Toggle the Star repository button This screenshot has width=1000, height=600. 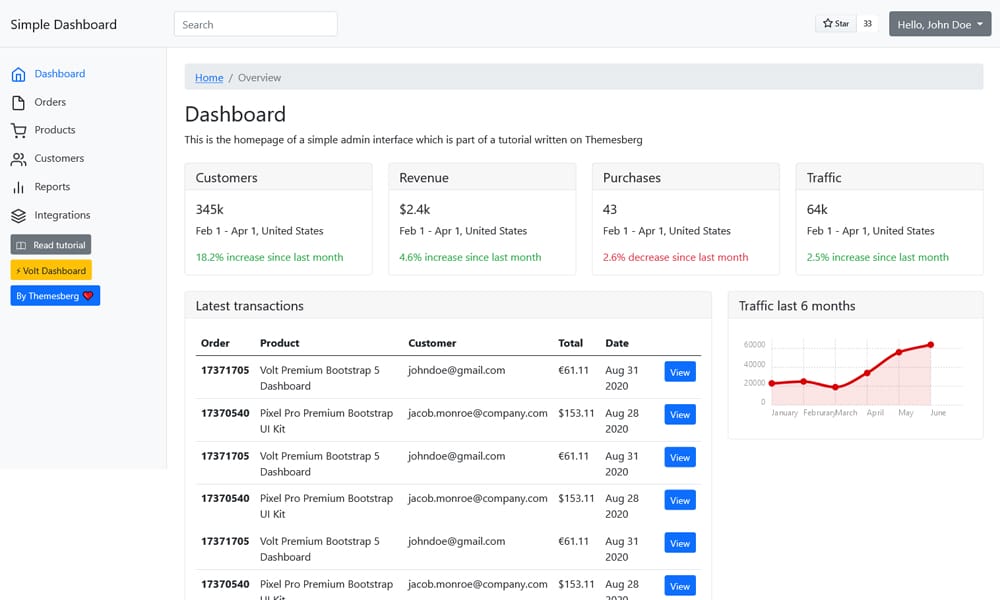(x=835, y=22)
